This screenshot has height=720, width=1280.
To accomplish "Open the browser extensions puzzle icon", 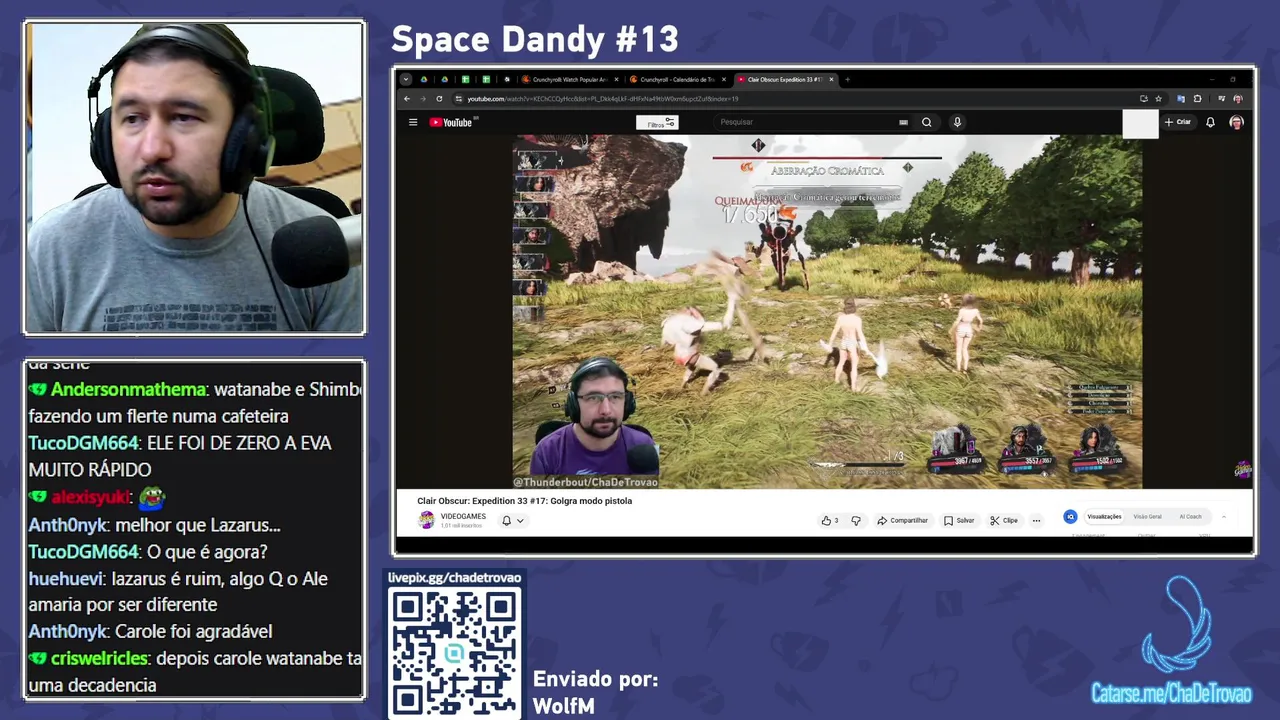I will (x=1197, y=99).
